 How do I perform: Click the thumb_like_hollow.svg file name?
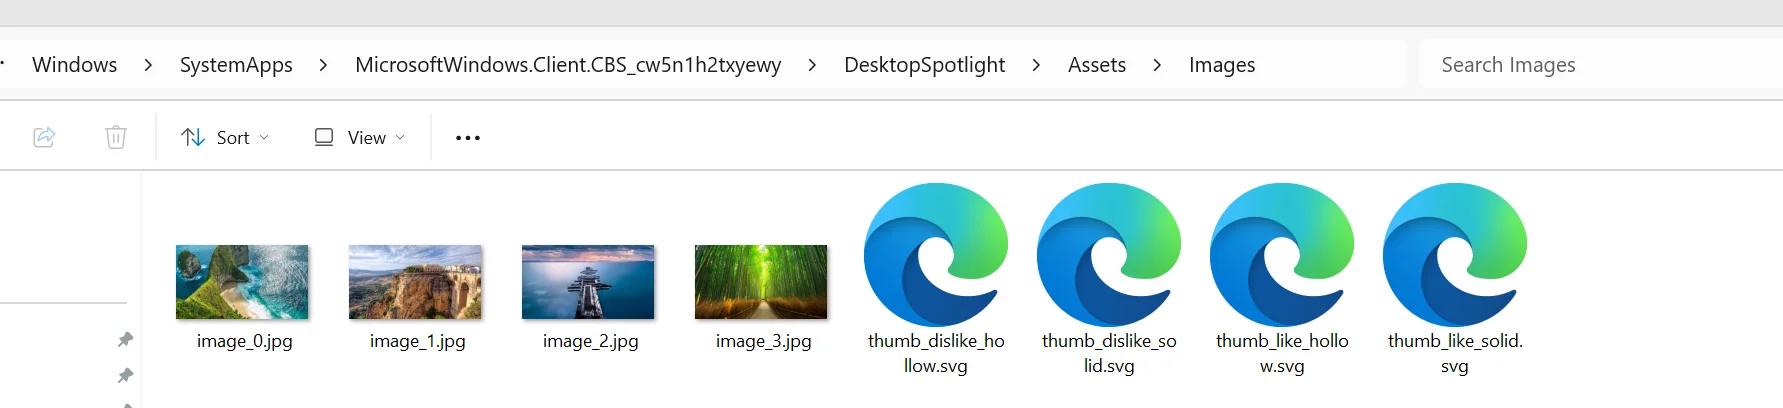[1282, 353]
